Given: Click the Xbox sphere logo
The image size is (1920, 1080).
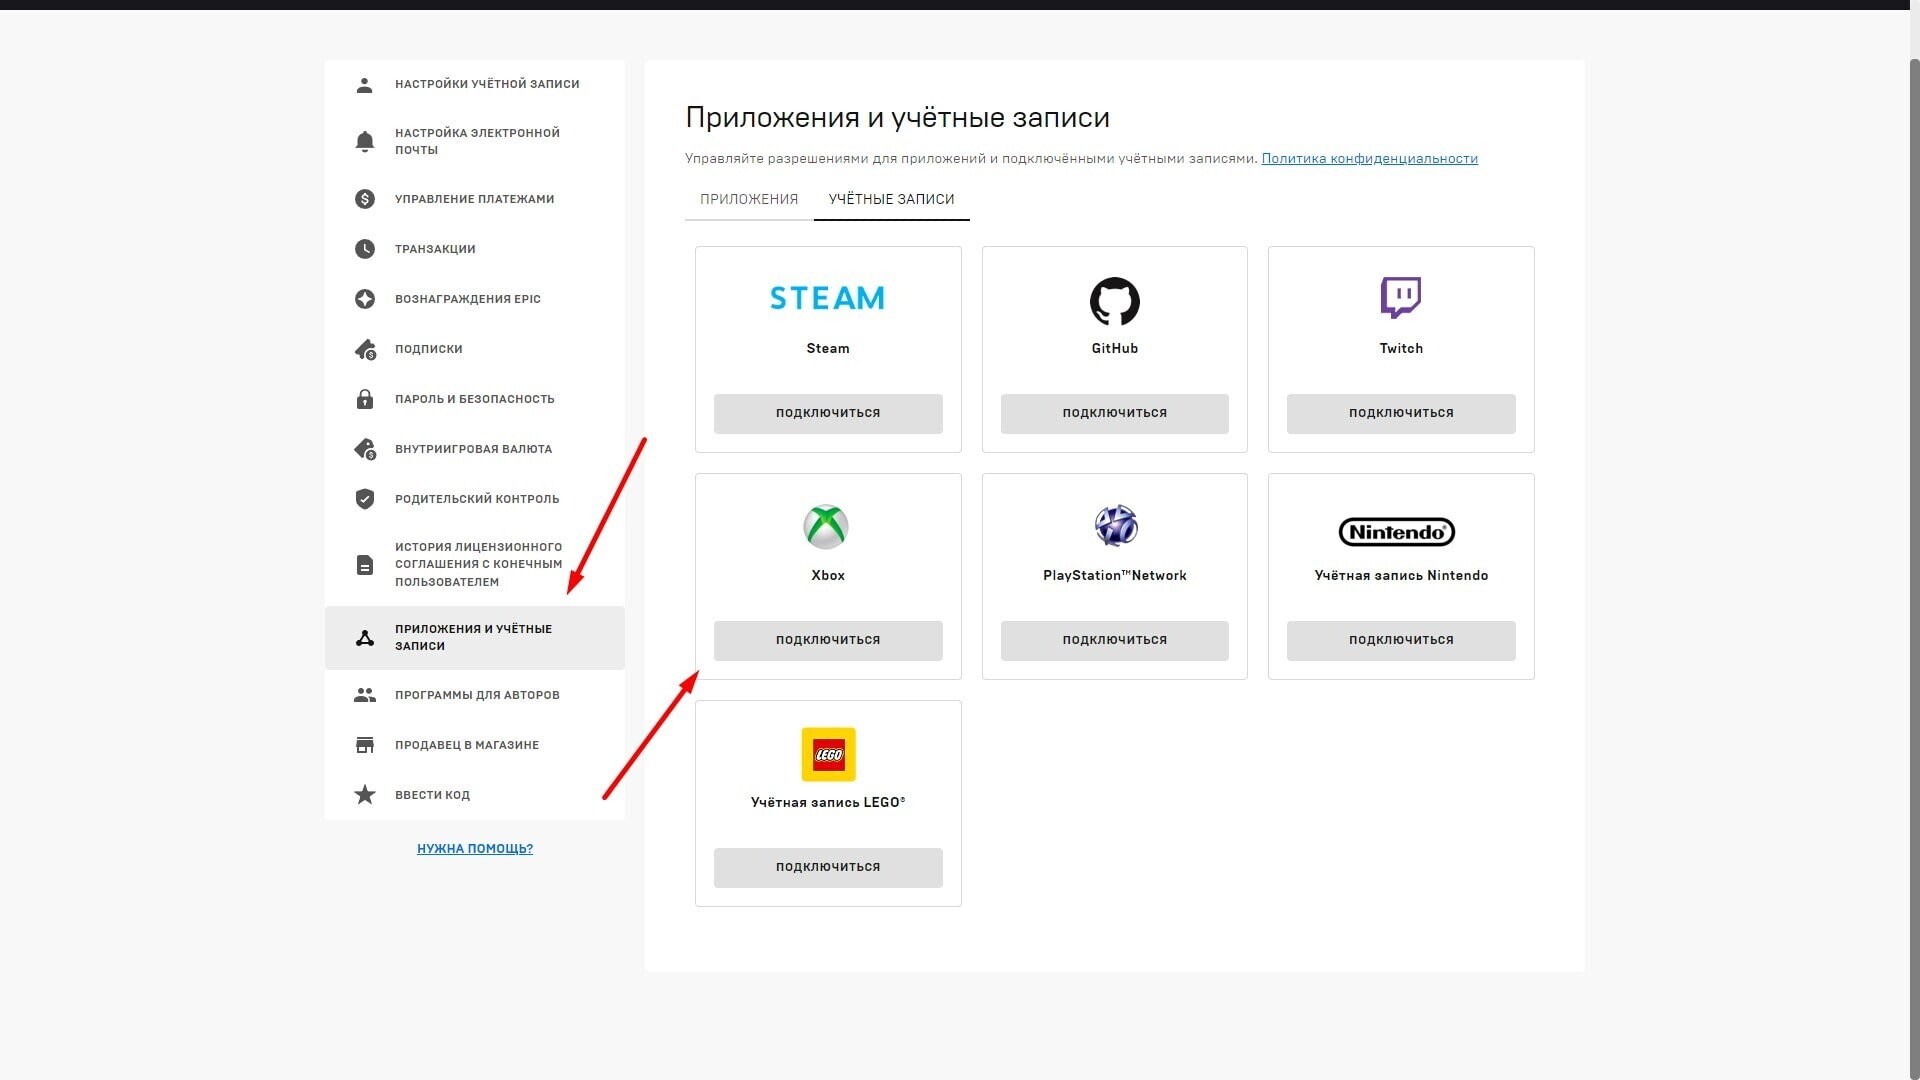Looking at the screenshot, I should point(827,527).
